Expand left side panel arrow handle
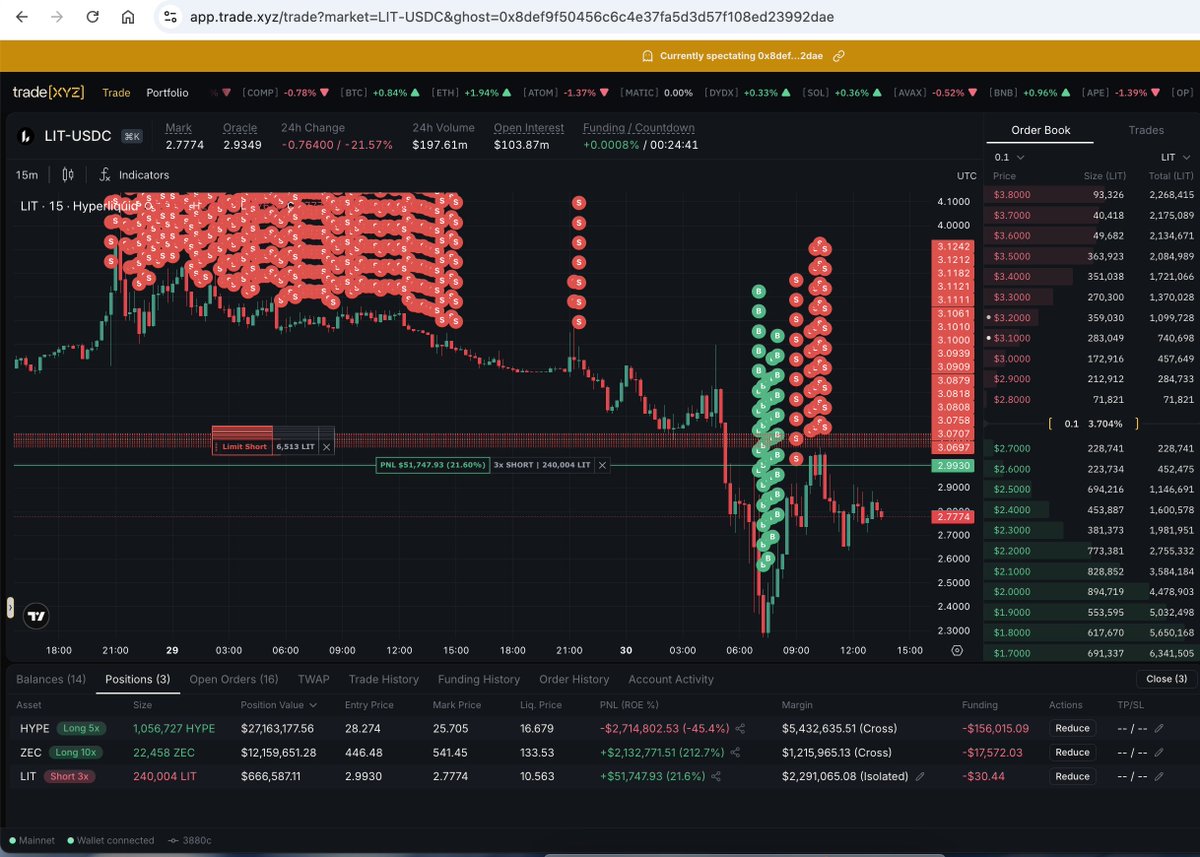Viewport: 1200px width, 857px height. [10, 606]
